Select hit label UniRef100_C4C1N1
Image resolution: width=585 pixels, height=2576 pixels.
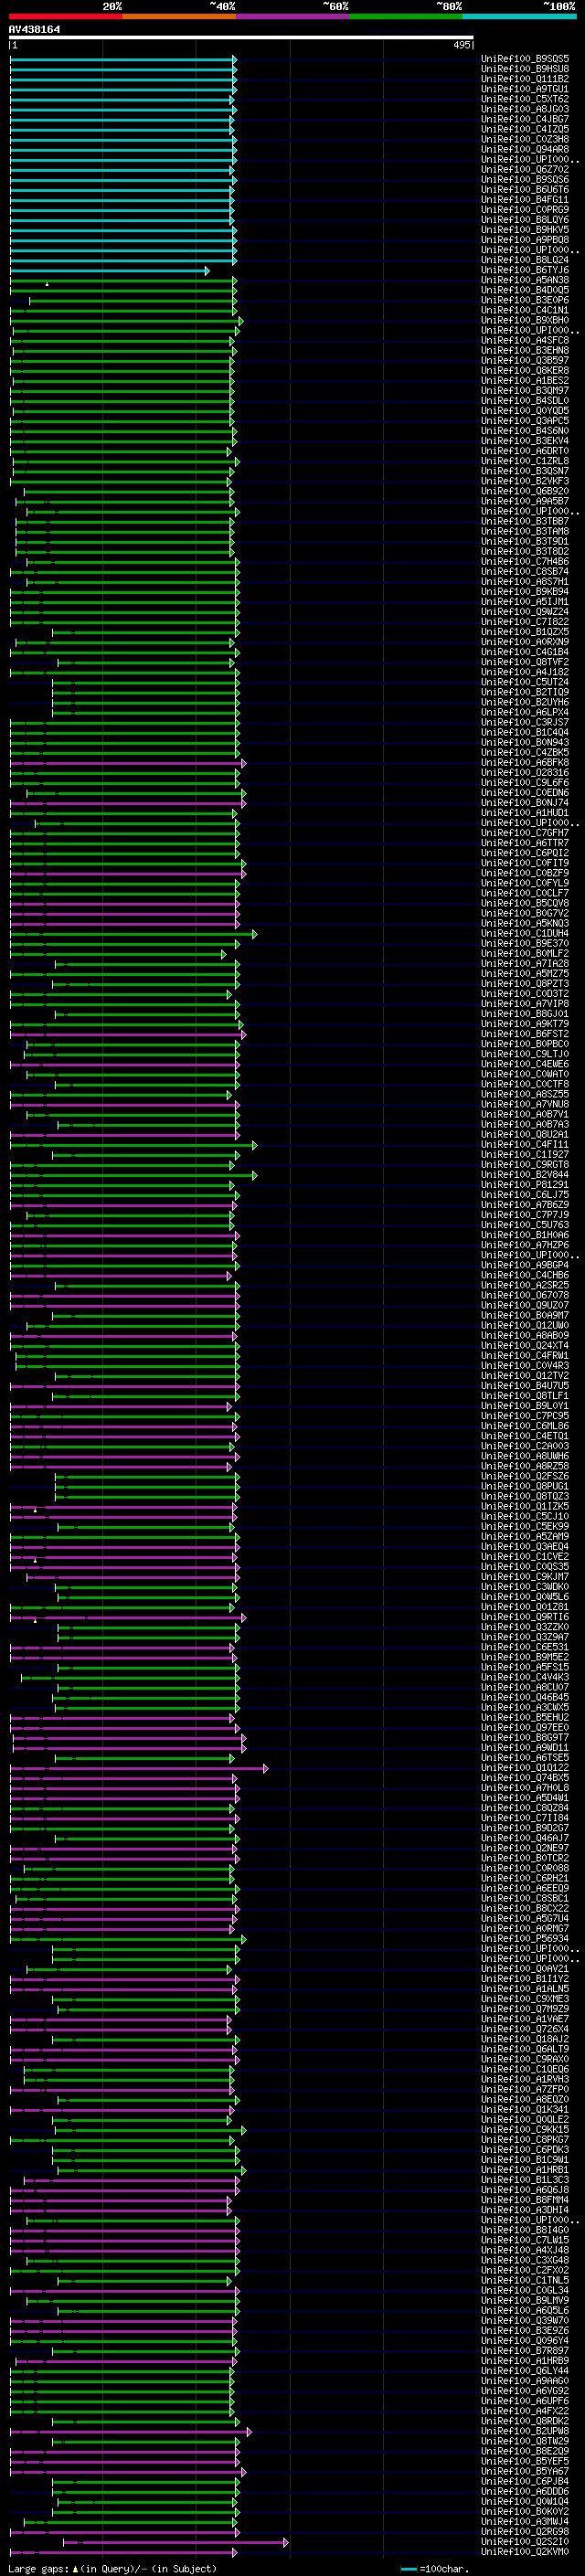click(525, 310)
